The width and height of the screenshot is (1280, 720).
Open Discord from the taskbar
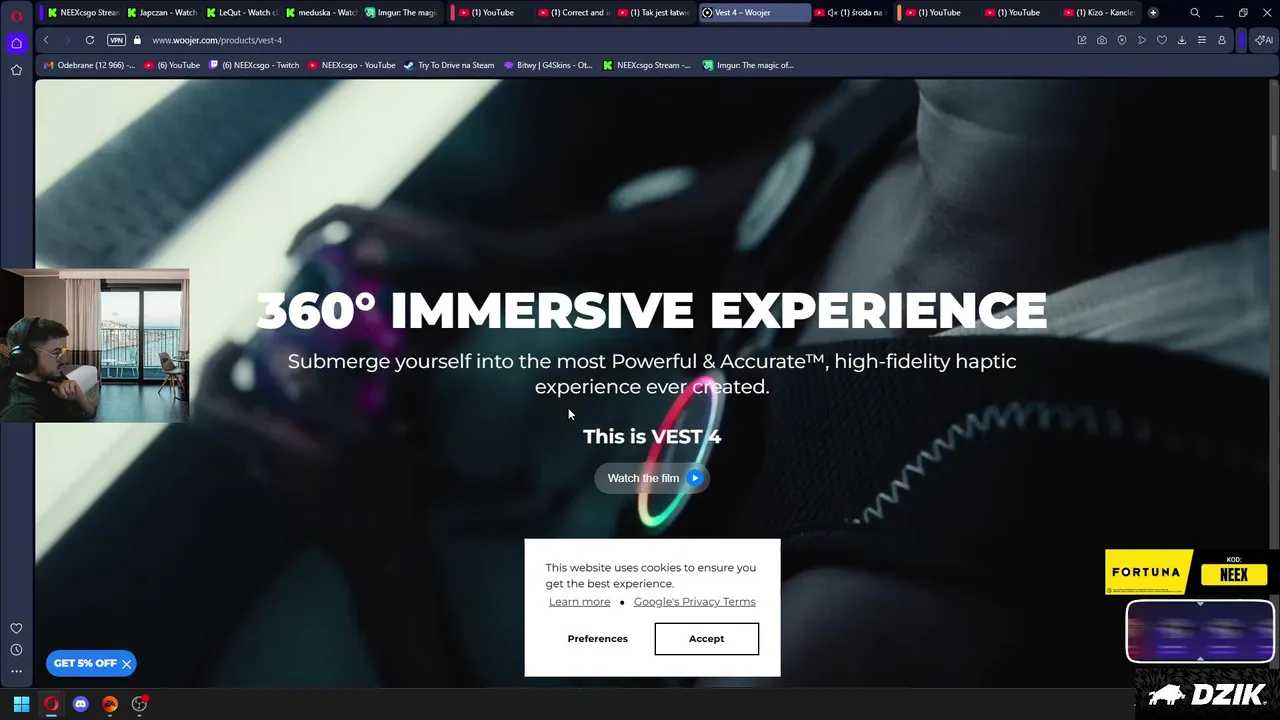[81, 704]
